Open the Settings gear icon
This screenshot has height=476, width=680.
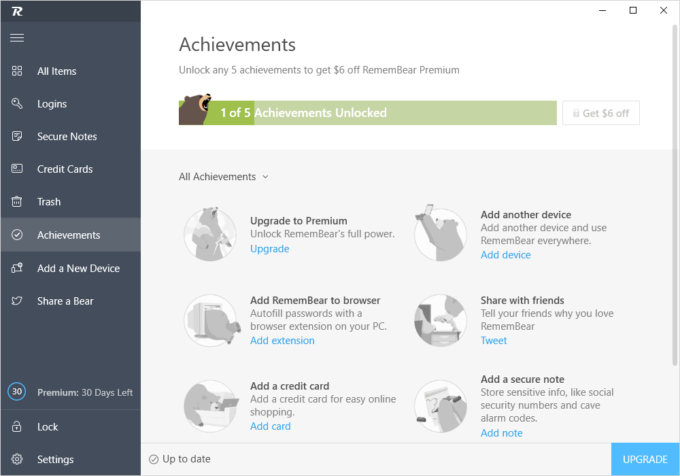[x=17, y=459]
